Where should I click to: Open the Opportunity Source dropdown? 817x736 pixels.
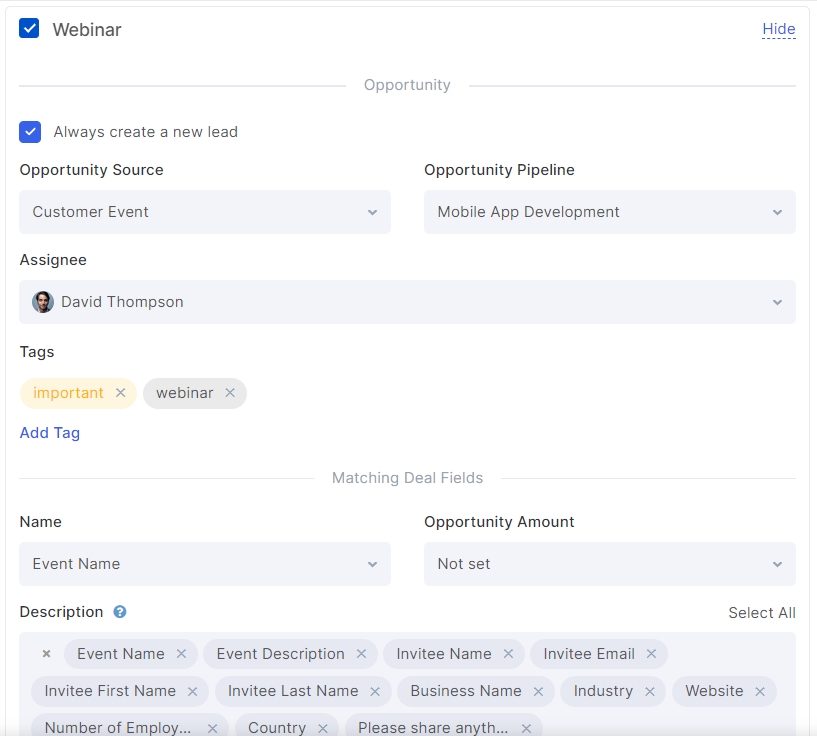click(x=205, y=212)
